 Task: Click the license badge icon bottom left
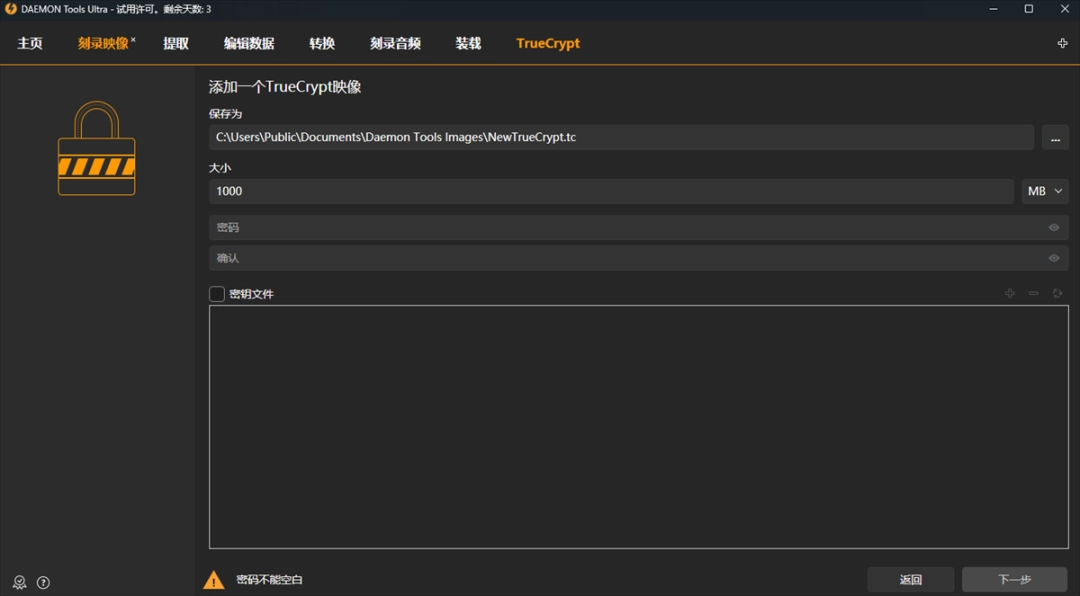click(17, 582)
